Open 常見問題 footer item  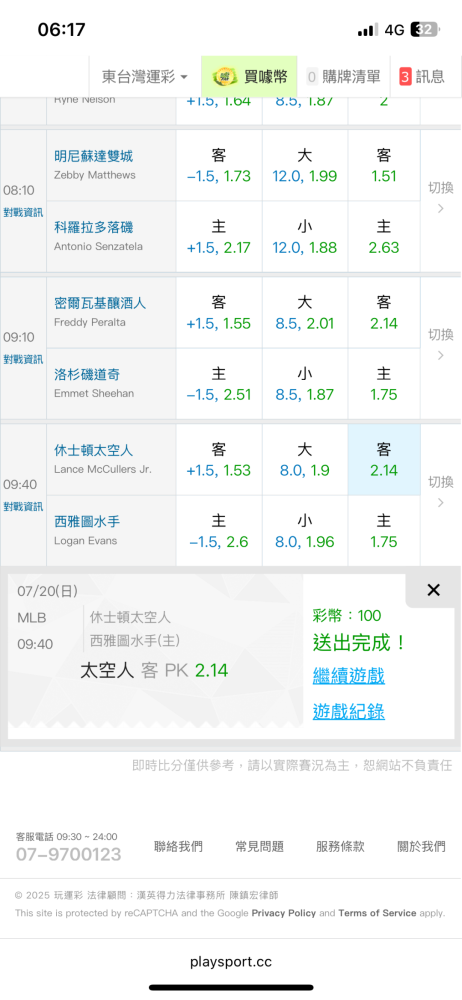[x=260, y=847]
